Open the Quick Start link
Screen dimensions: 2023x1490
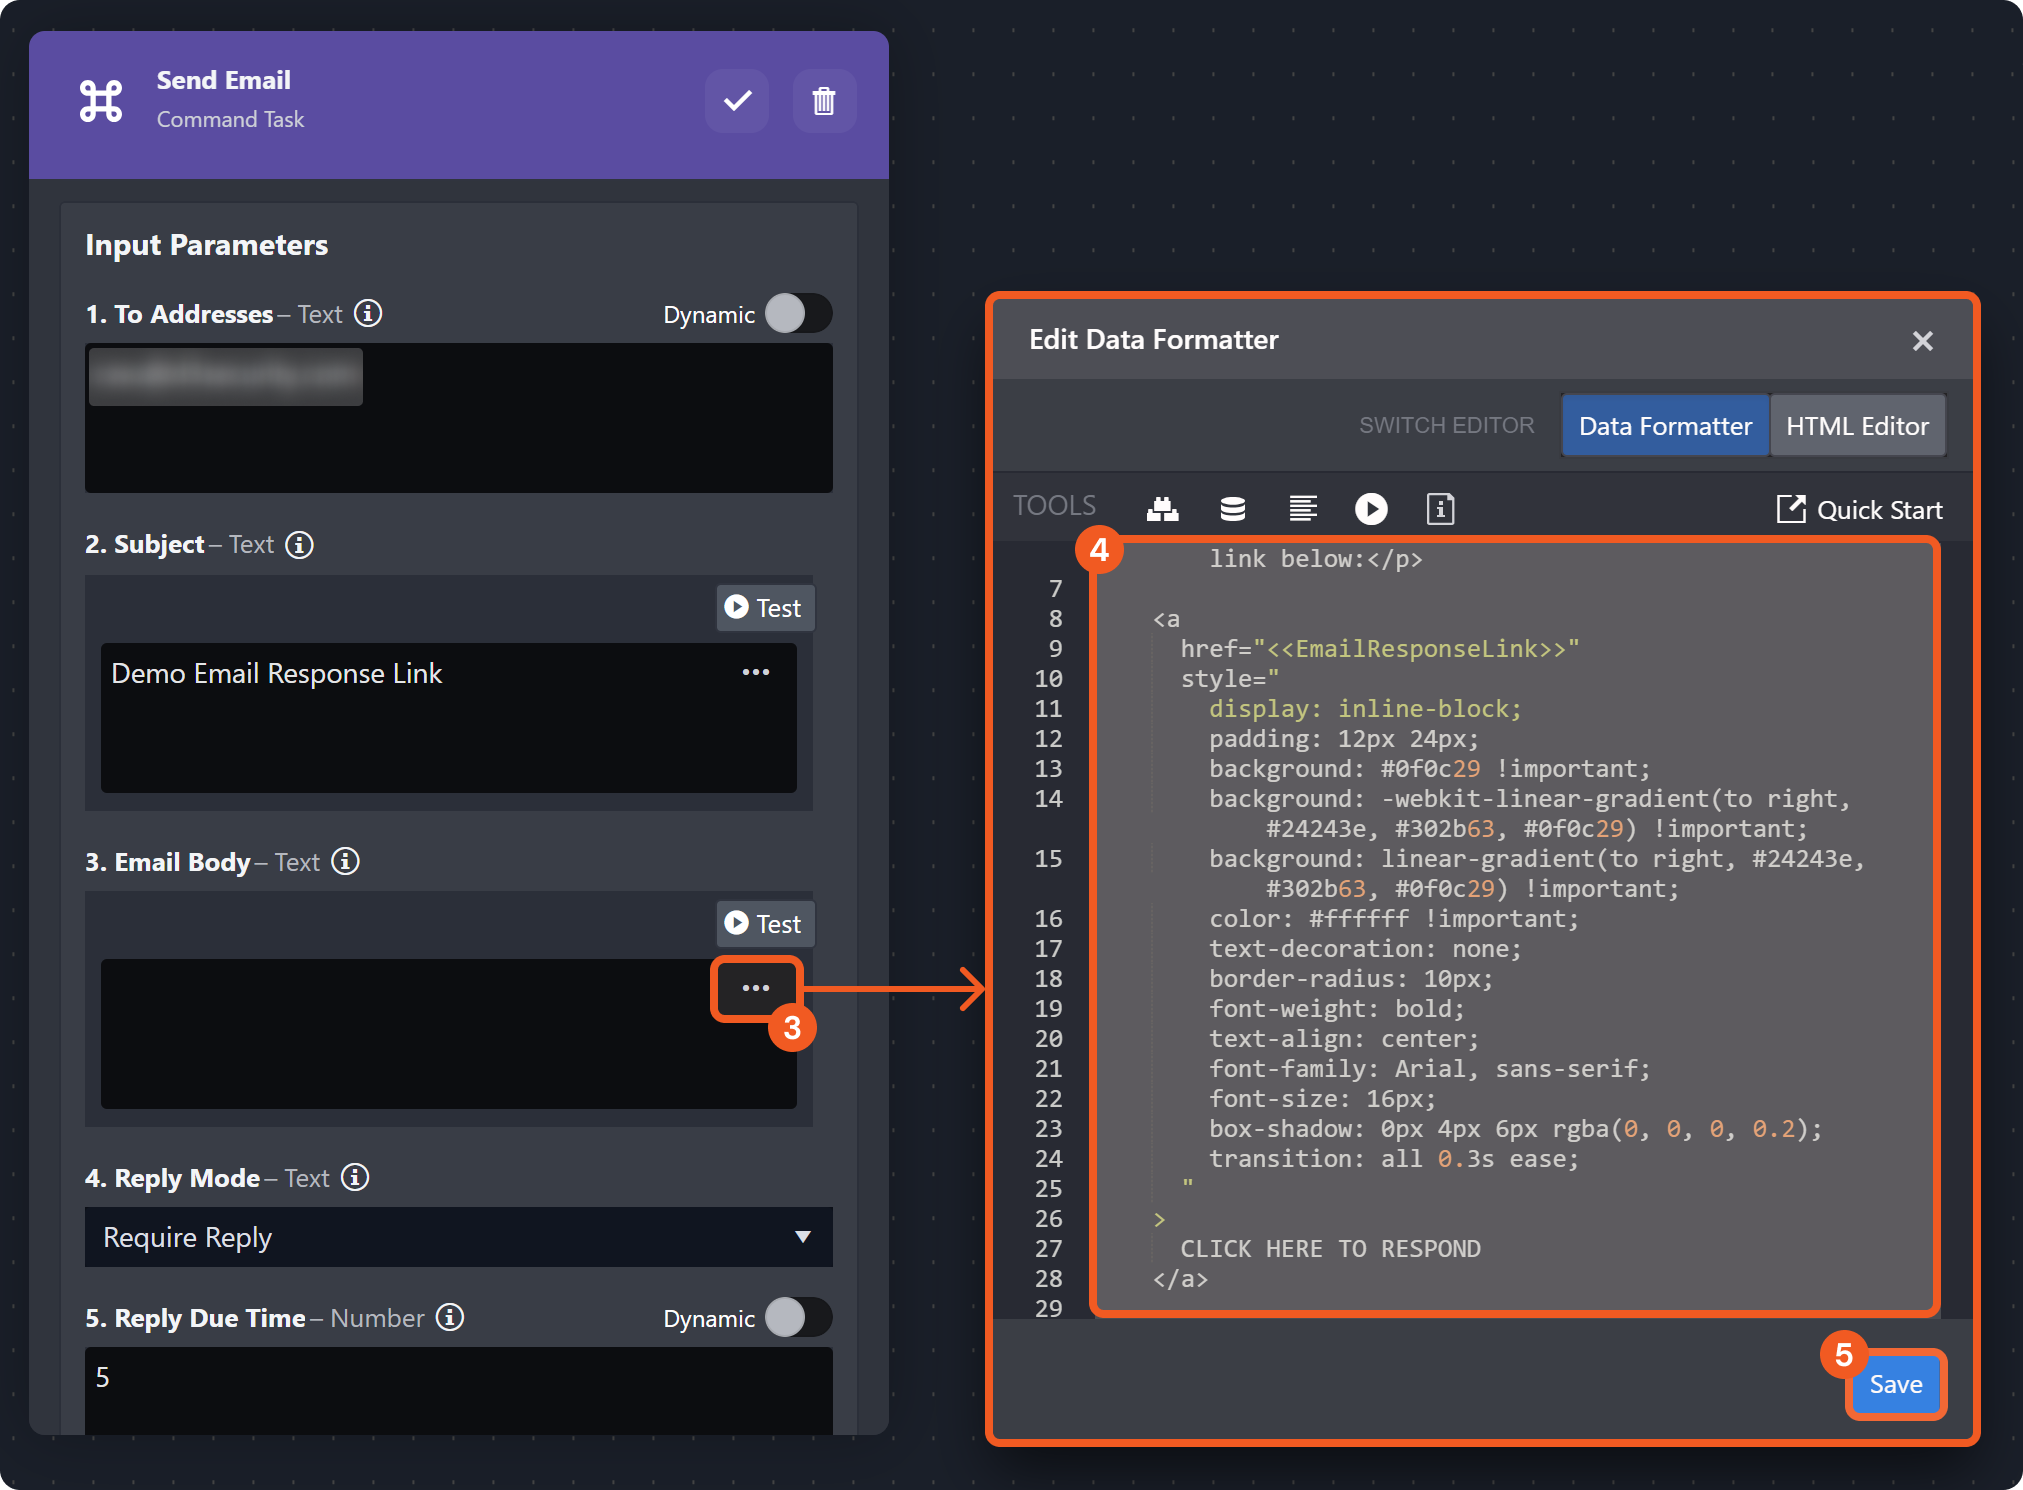click(x=1860, y=510)
